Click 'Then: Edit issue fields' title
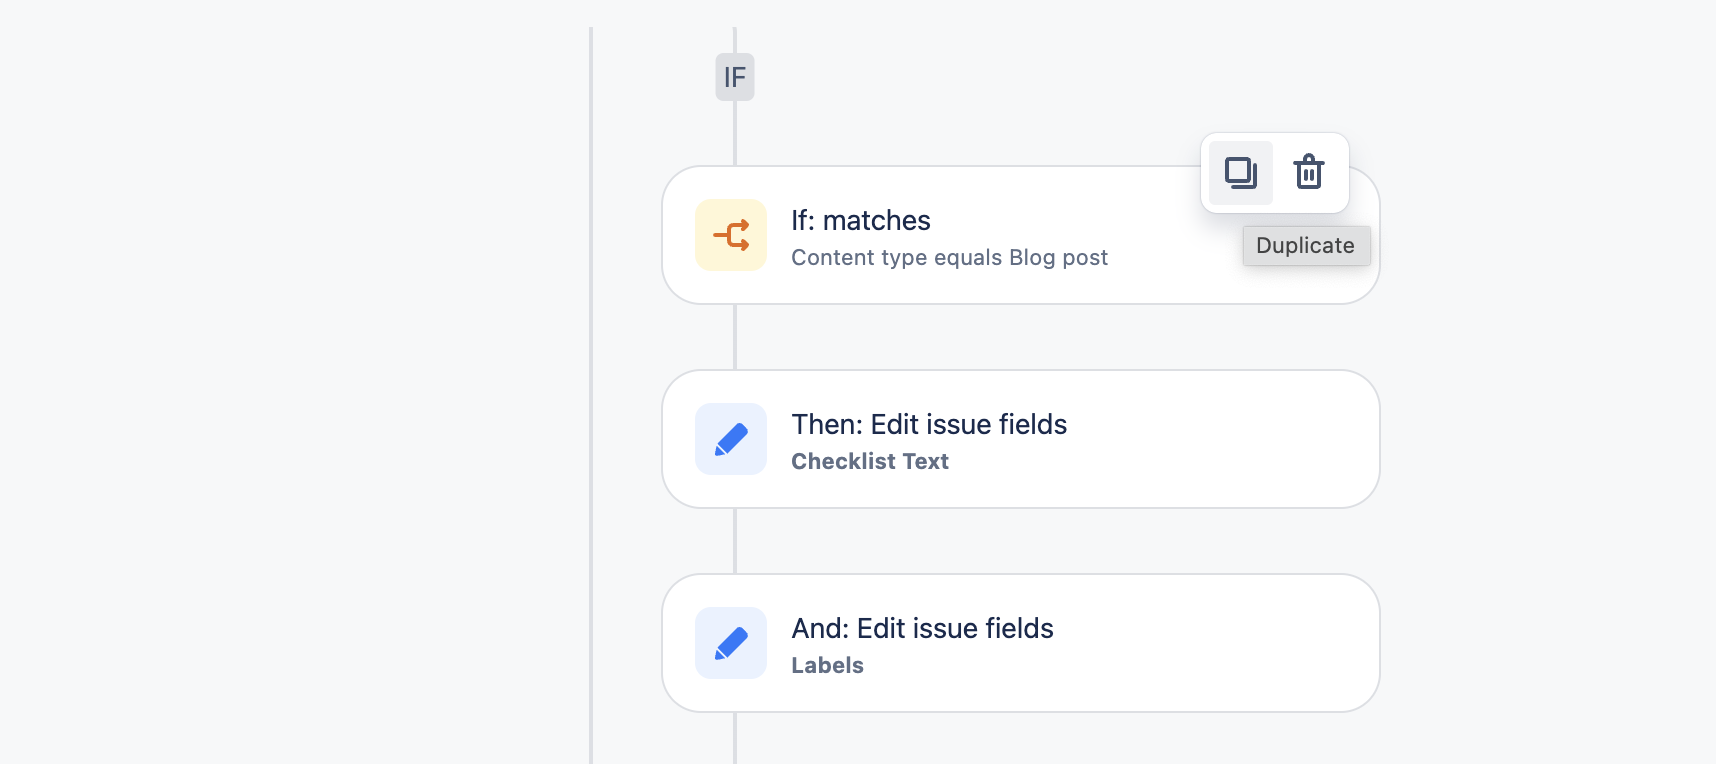 tap(928, 424)
